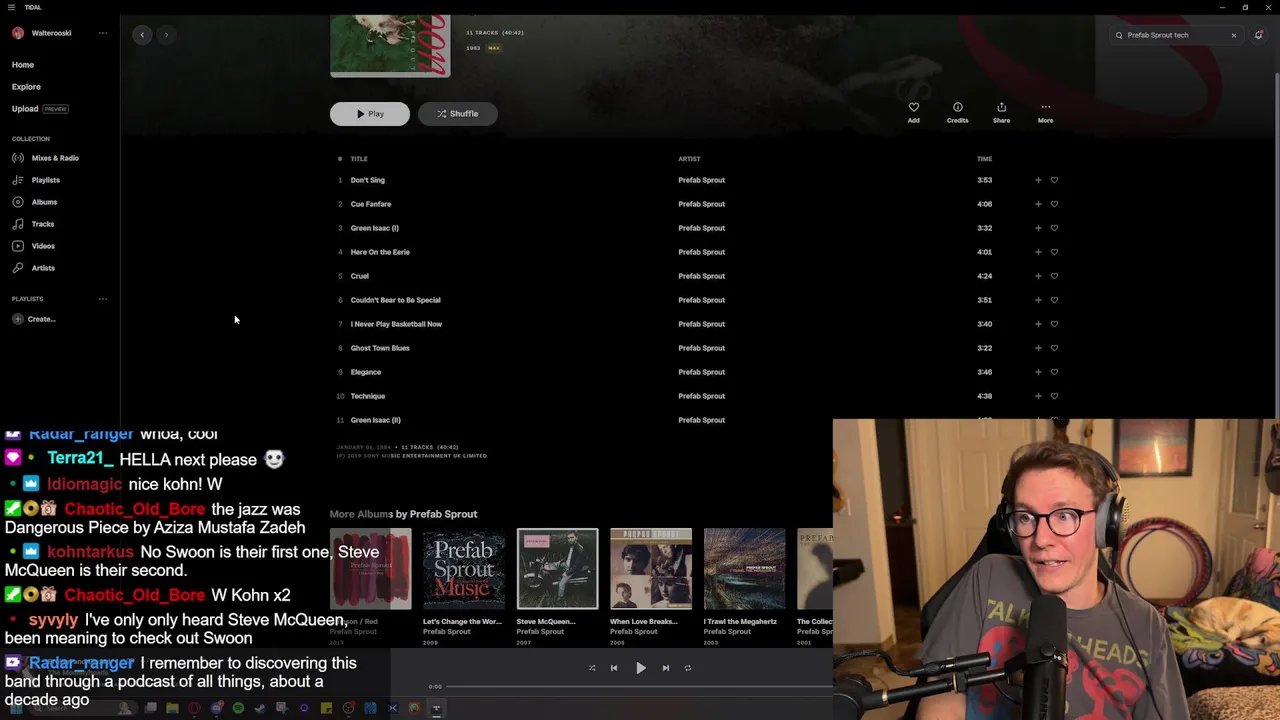Click the search field
1280x720 pixels.
point(1175,35)
